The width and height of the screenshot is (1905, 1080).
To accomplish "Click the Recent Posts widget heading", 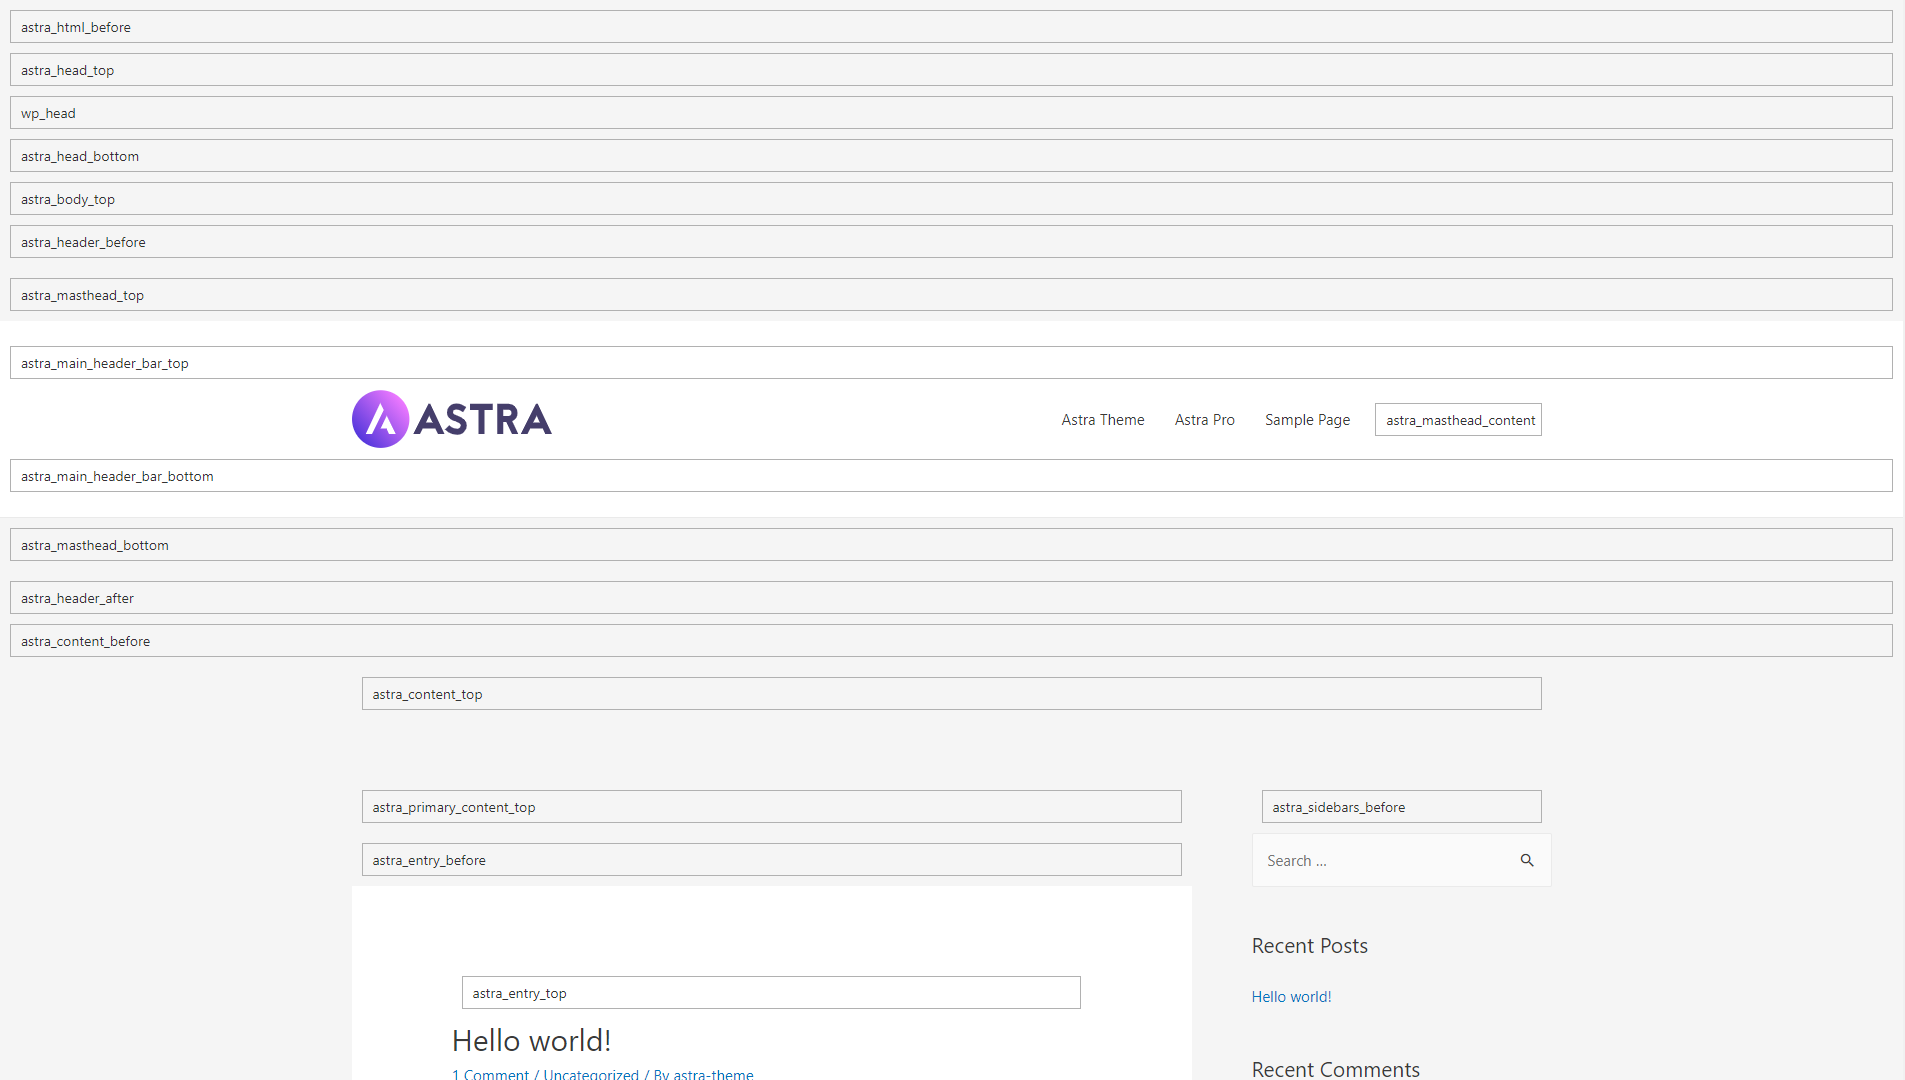I will click(1310, 946).
